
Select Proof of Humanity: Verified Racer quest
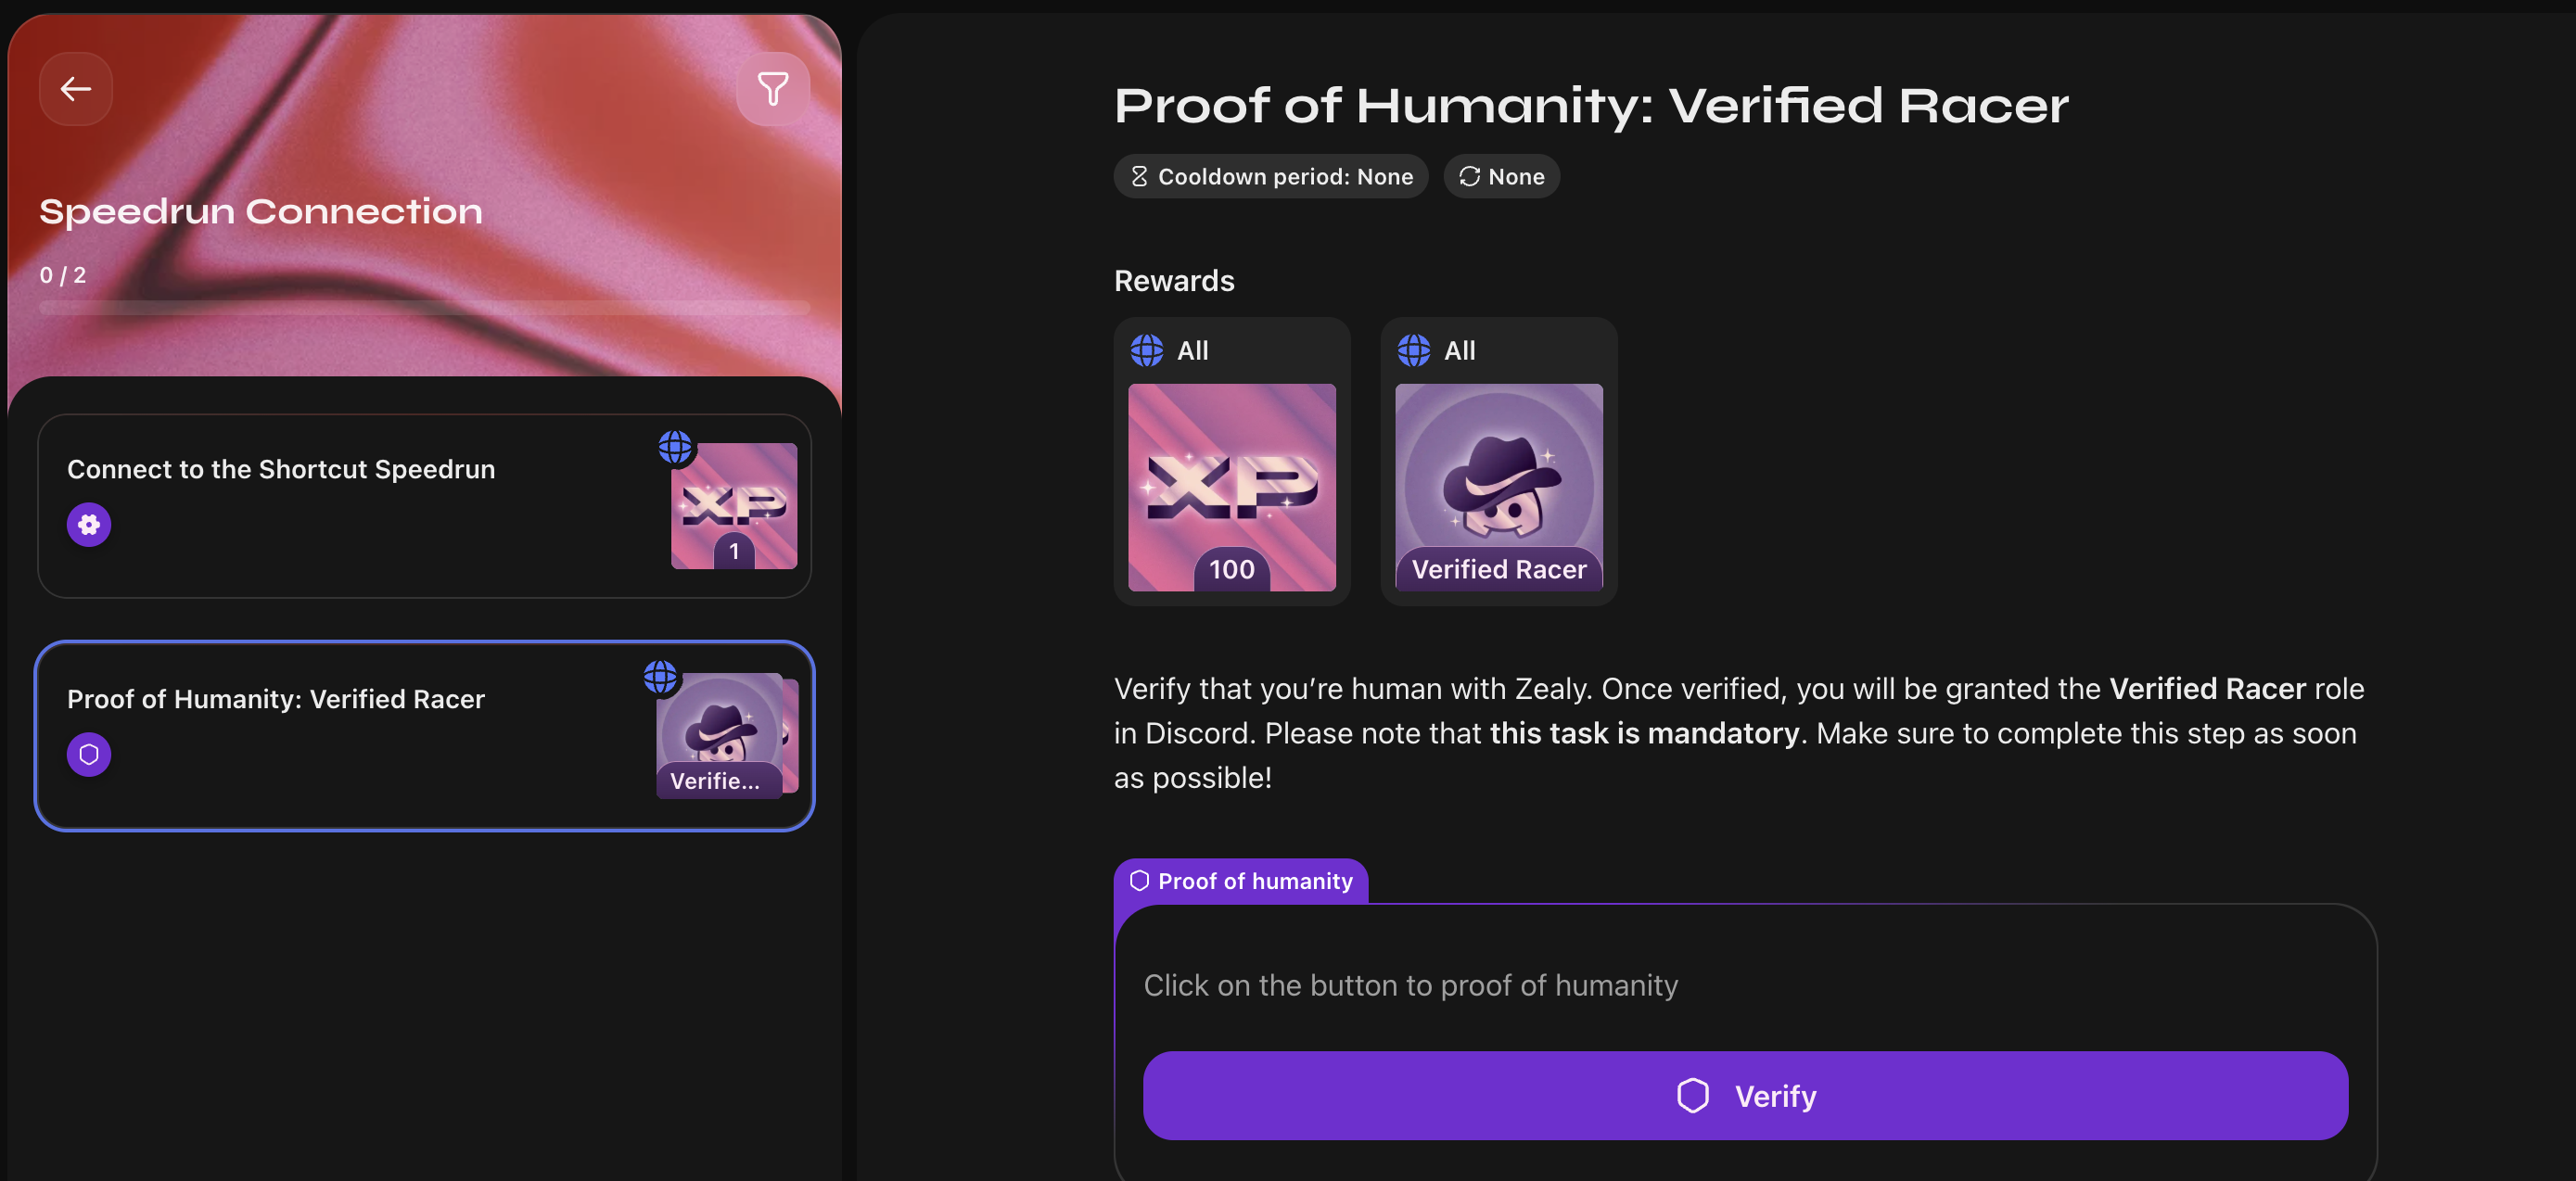pos(276,699)
